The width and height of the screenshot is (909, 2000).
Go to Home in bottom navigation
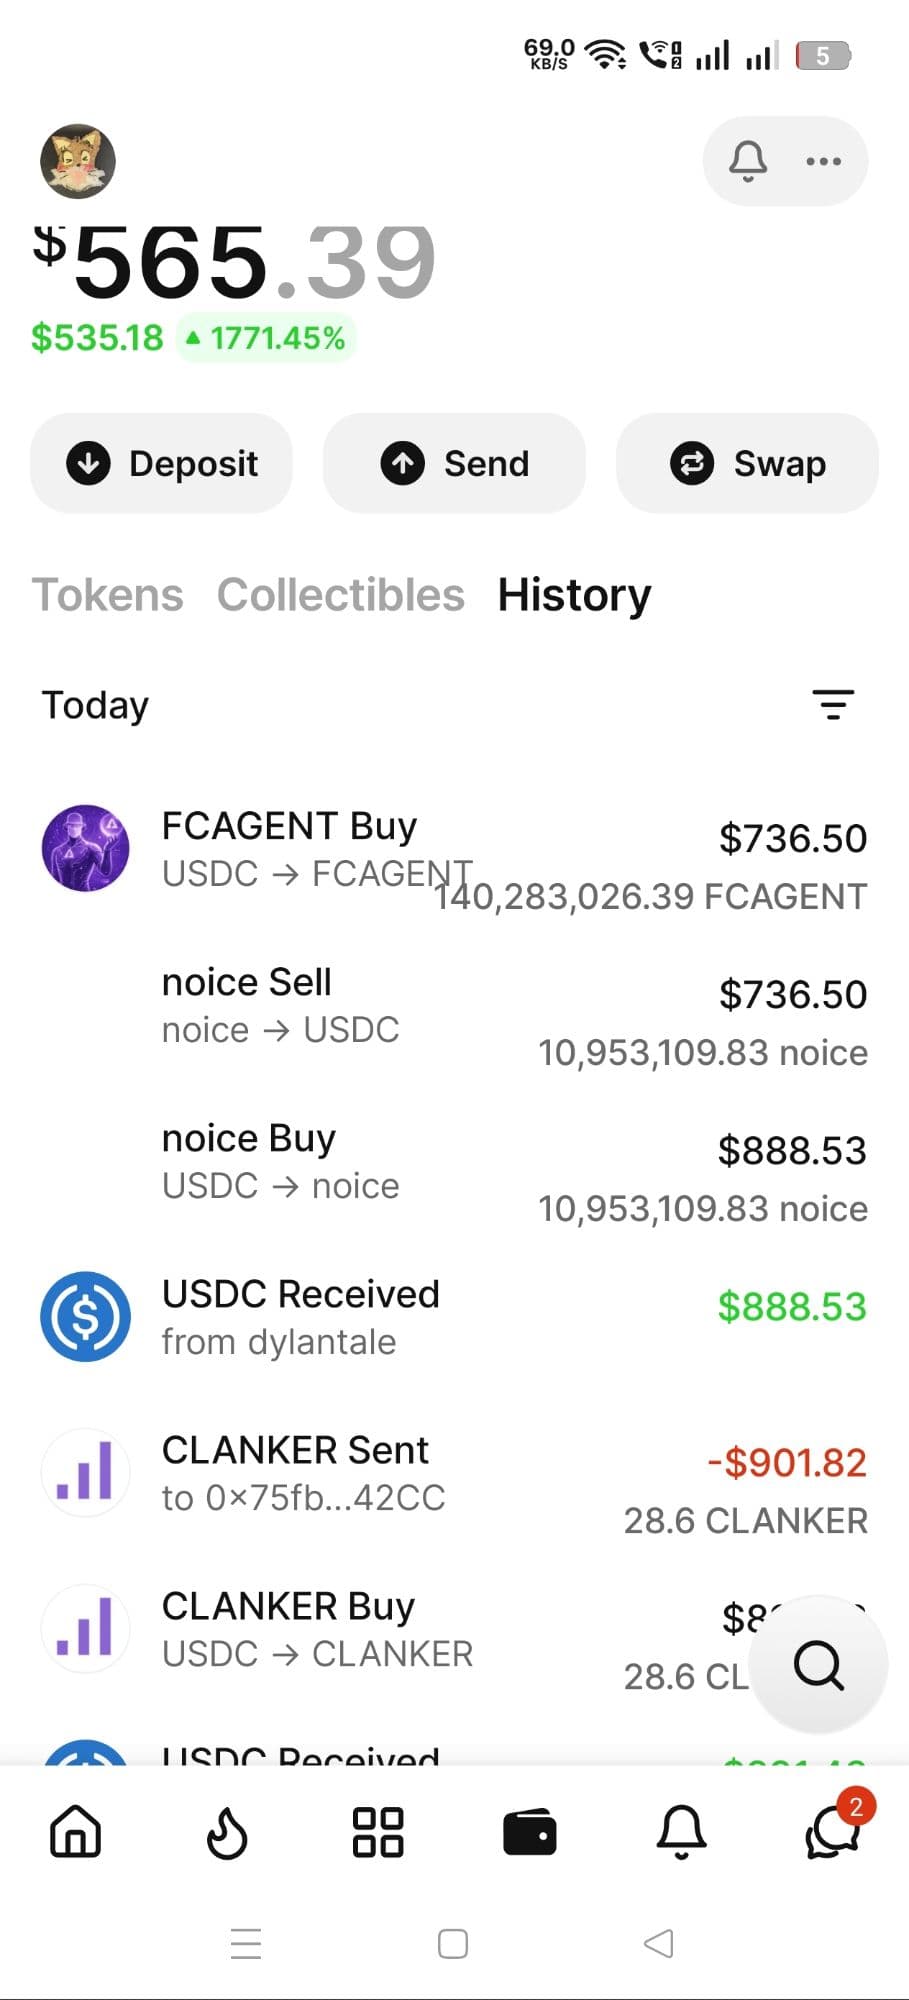coord(76,1833)
